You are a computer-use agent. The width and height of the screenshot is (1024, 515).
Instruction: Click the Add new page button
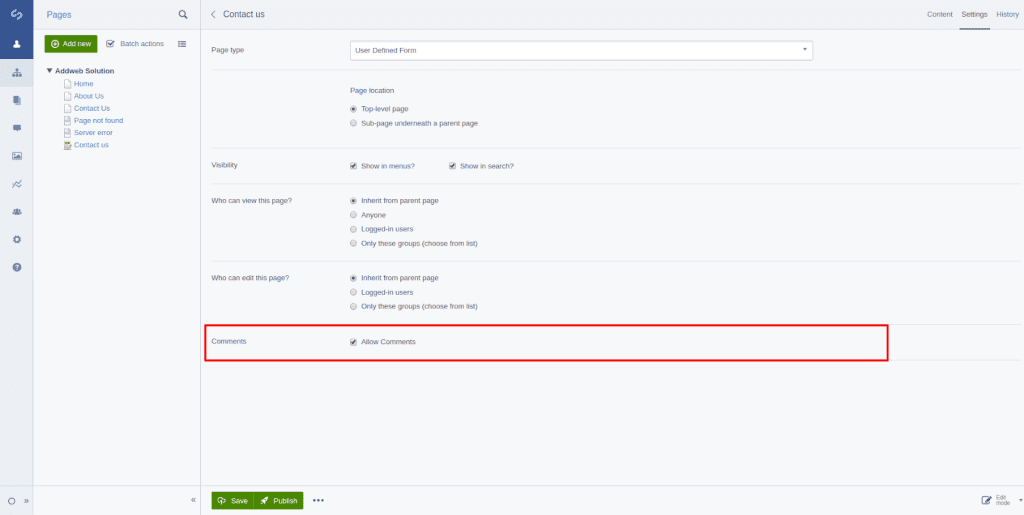tap(71, 44)
